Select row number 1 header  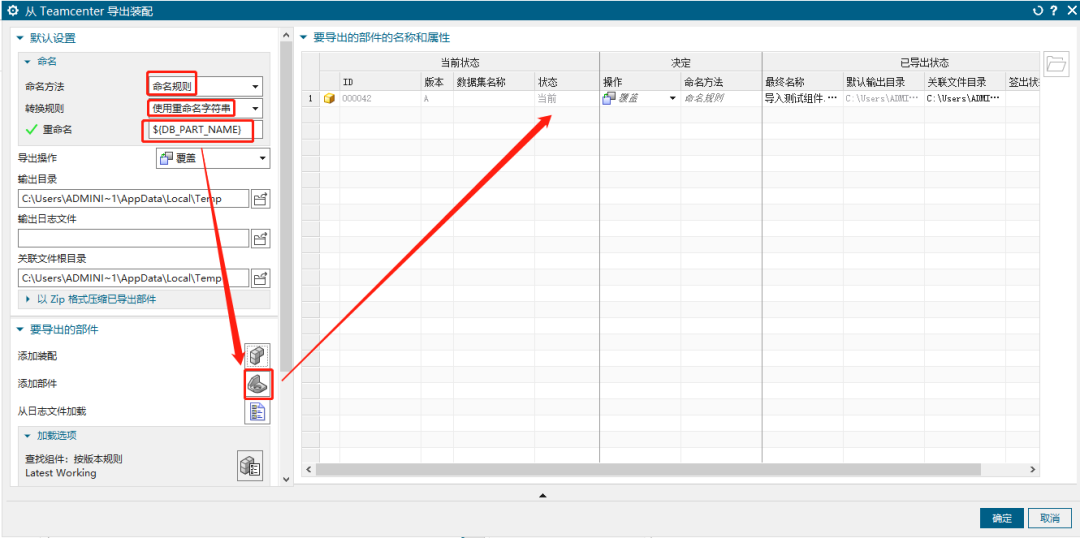point(311,99)
